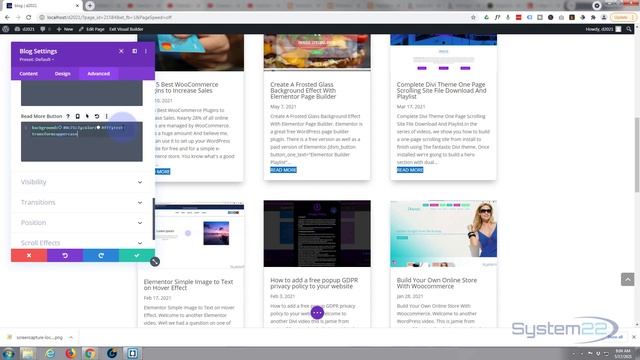This screenshot has width=640, height=360.
Task: Click the GDPR post dark featured image
Action: (317, 233)
